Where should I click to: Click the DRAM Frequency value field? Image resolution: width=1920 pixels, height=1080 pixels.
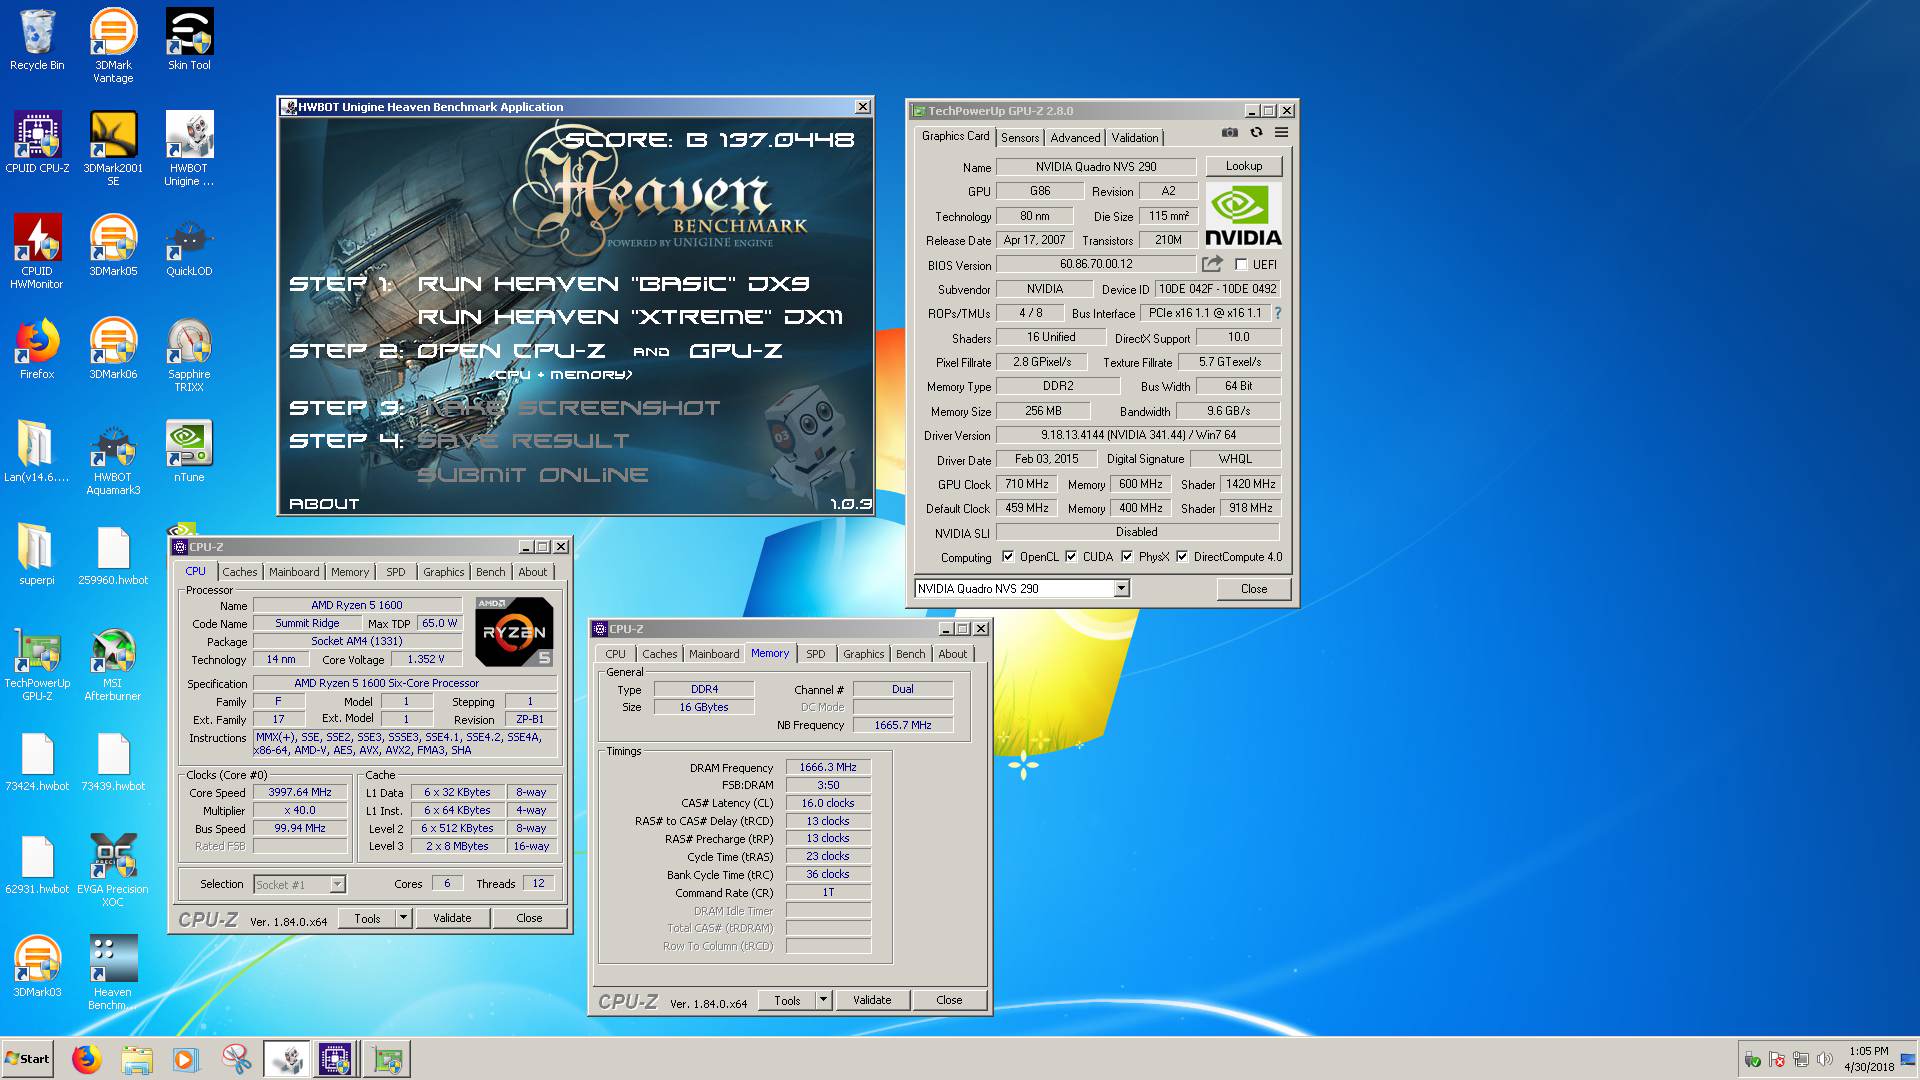click(x=828, y=768)
